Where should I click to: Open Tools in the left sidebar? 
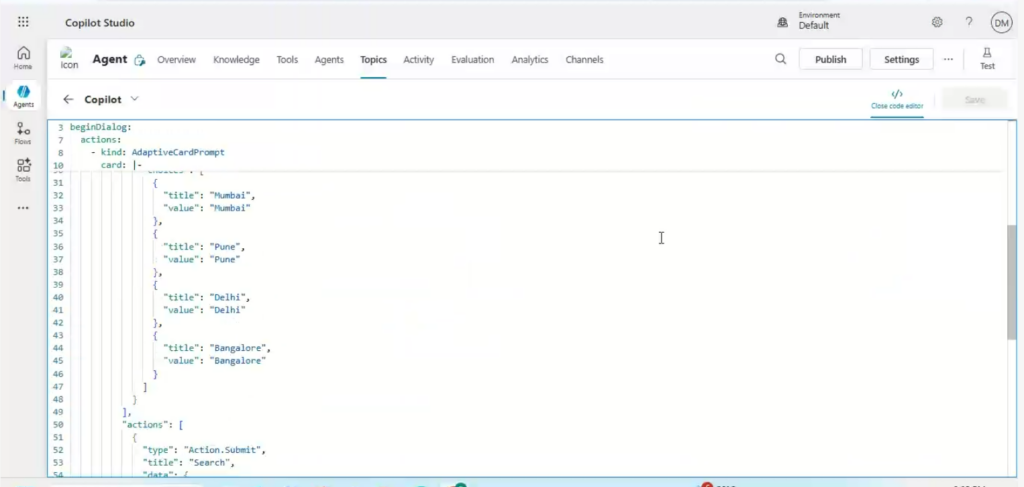point(23,170)
